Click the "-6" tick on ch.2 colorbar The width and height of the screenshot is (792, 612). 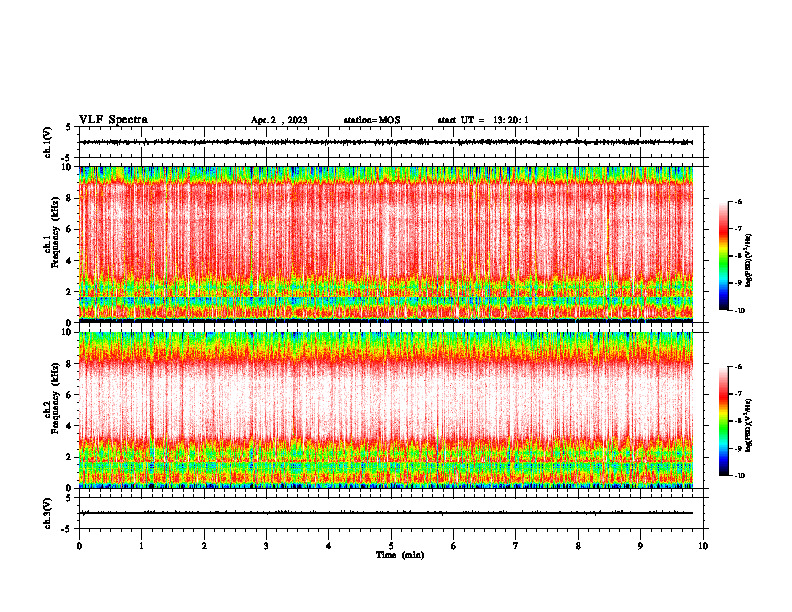pyautogui.click(x=738, y=367)
